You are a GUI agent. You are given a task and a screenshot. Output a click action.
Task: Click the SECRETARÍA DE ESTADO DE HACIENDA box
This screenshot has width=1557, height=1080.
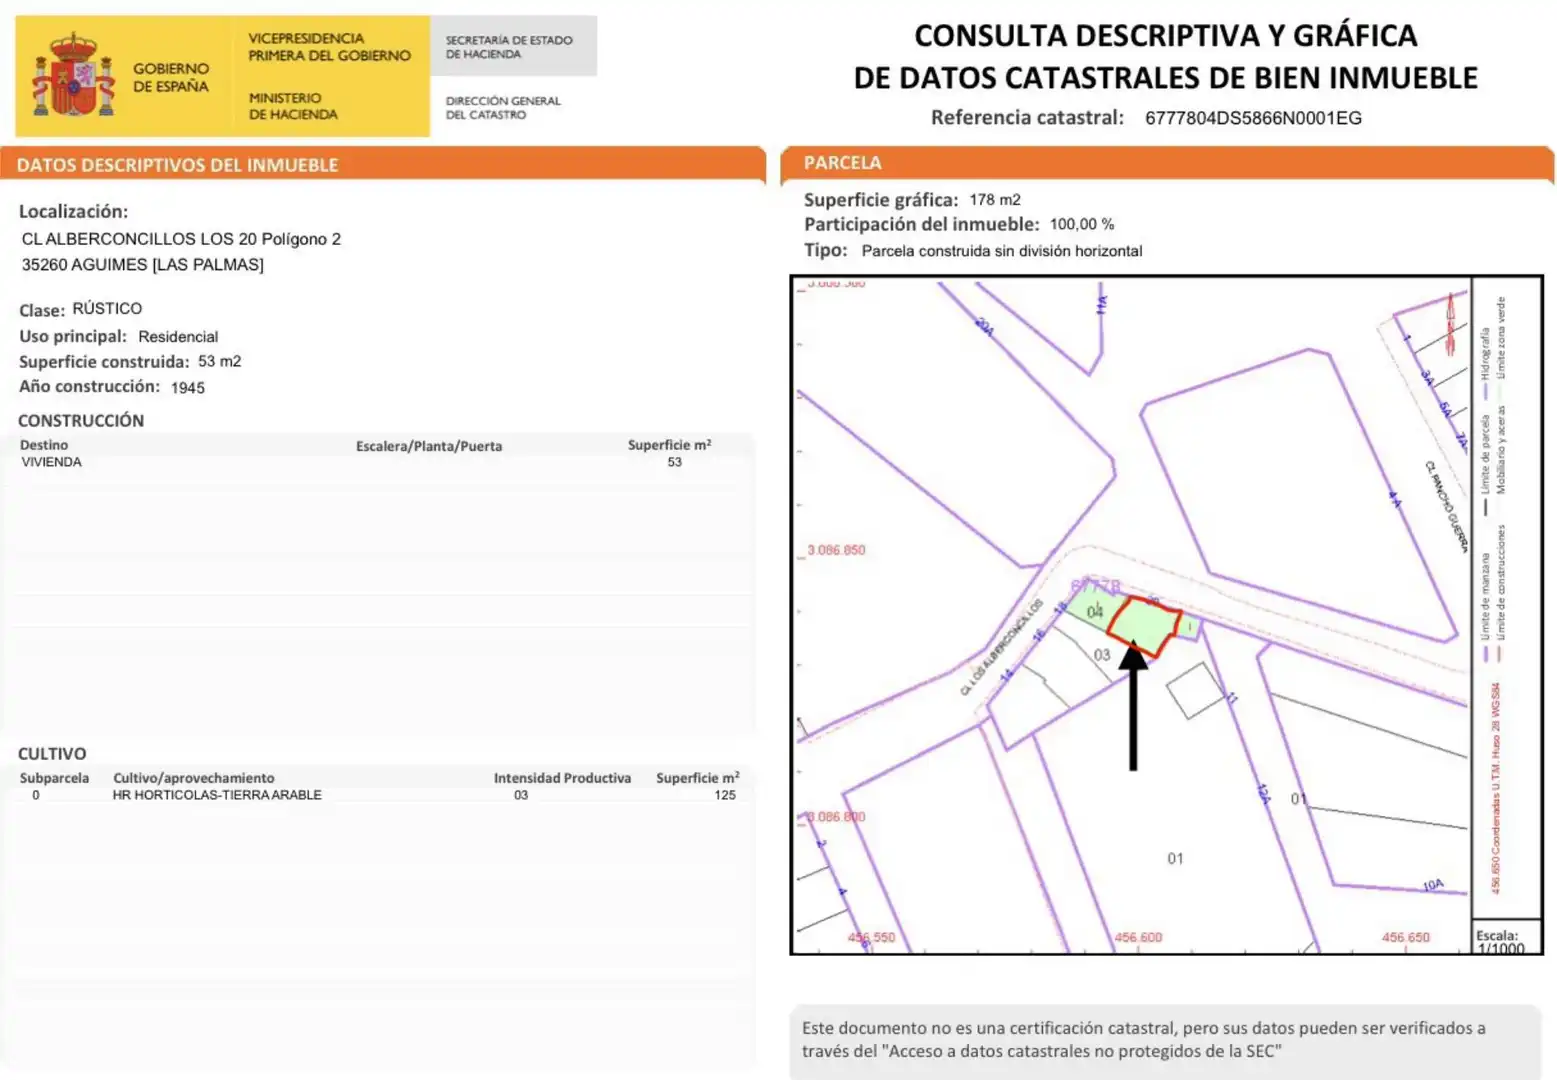(514, 46)
